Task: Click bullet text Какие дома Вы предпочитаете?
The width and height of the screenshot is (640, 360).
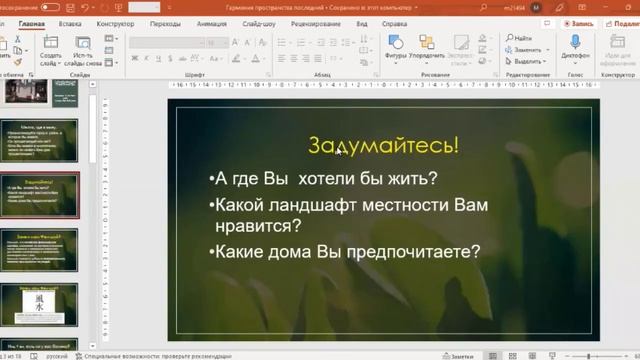Action: click(x=348, y=251)
